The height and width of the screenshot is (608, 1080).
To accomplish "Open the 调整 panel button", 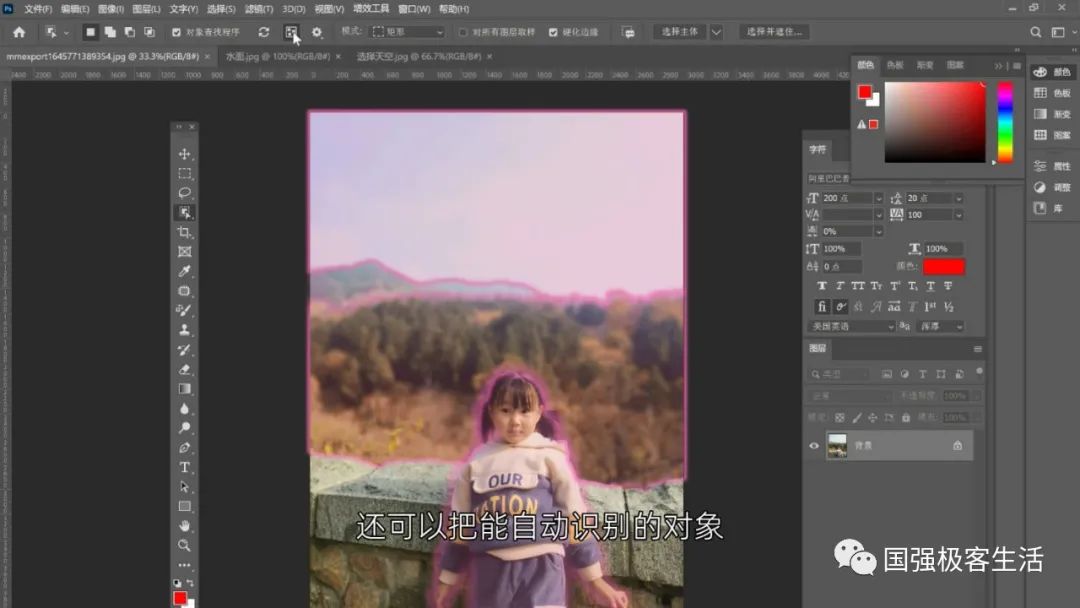I will [x=1052, y=187].
